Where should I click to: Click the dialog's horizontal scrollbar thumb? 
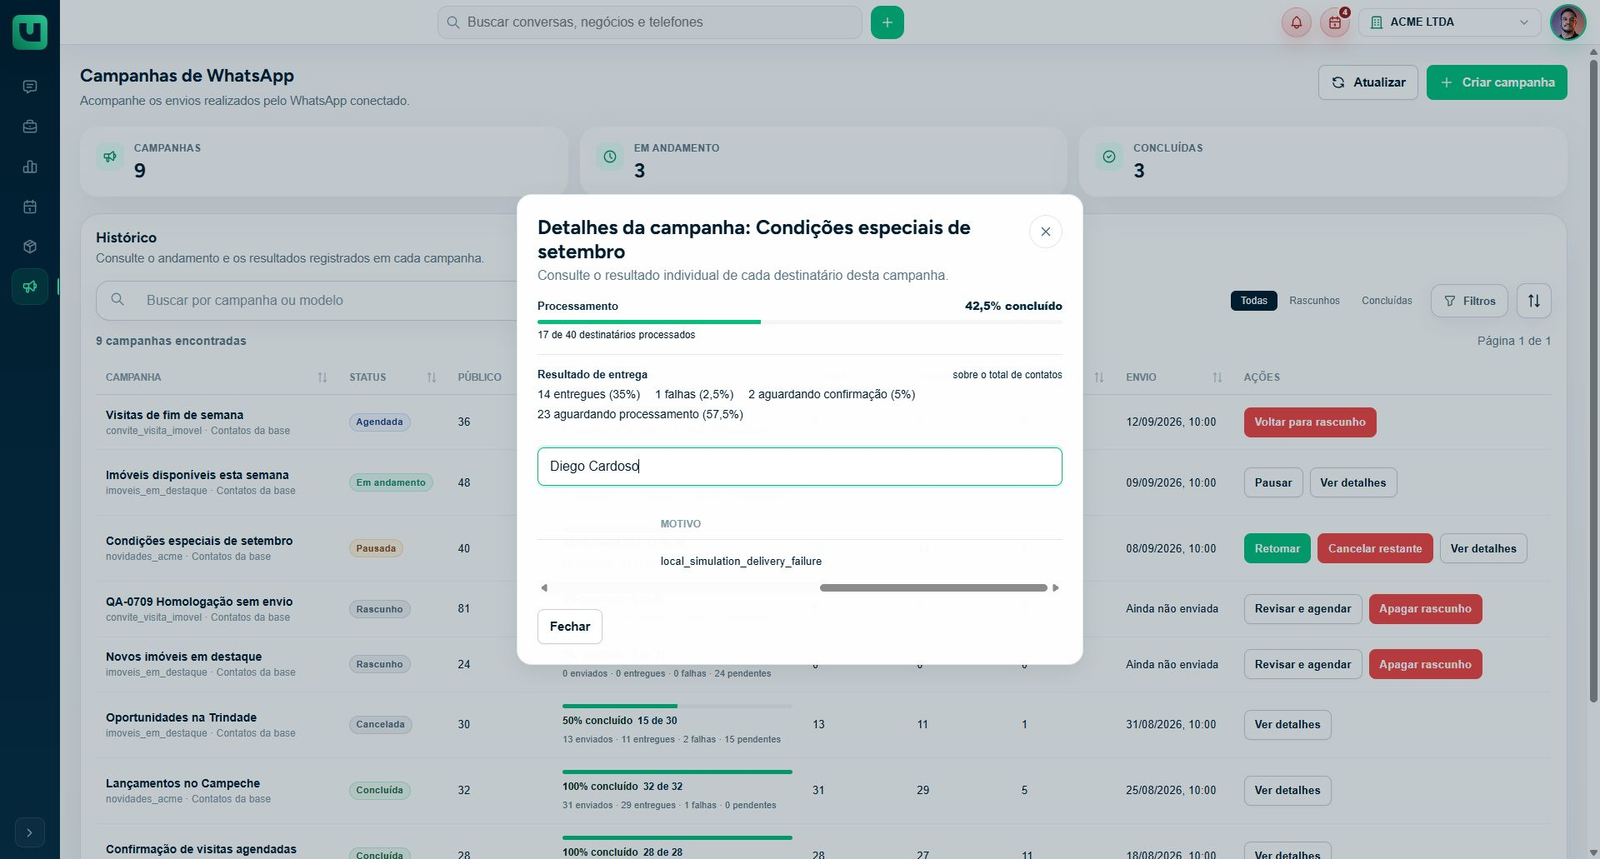pos(933,588)
